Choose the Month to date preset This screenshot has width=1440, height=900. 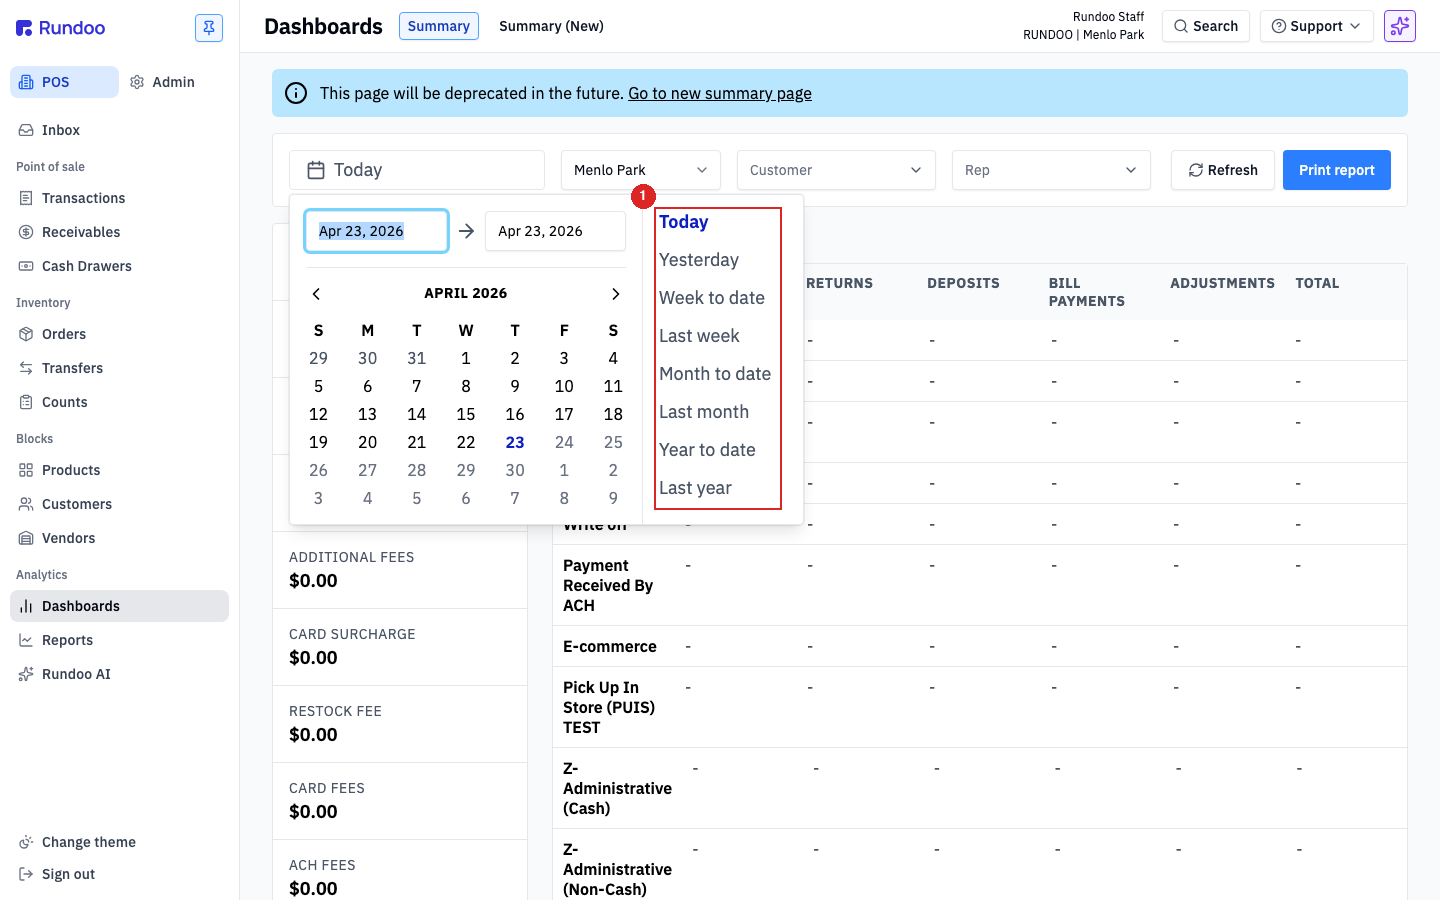tap(715, 374)
